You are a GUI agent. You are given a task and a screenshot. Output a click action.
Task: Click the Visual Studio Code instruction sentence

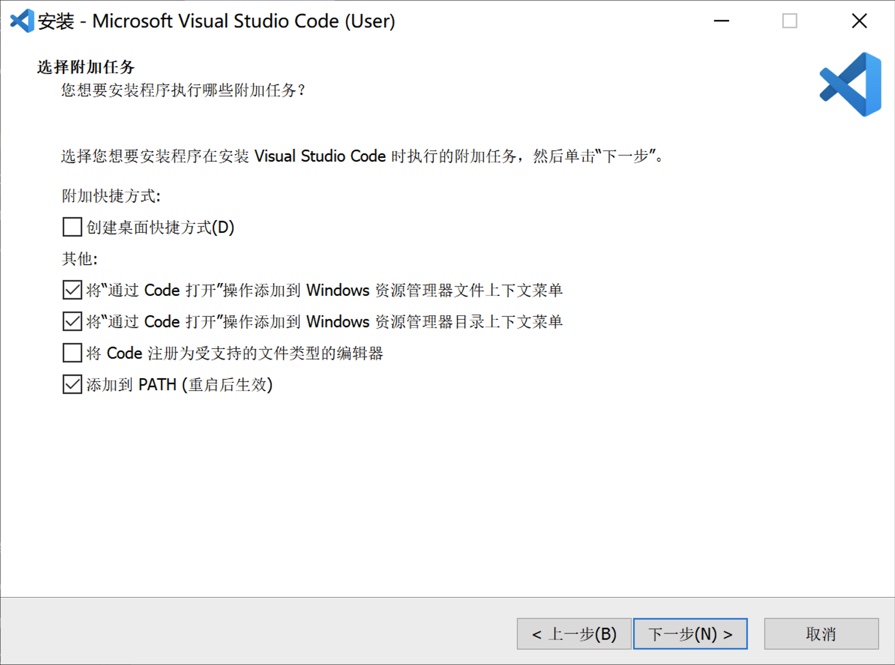(362, 156)
